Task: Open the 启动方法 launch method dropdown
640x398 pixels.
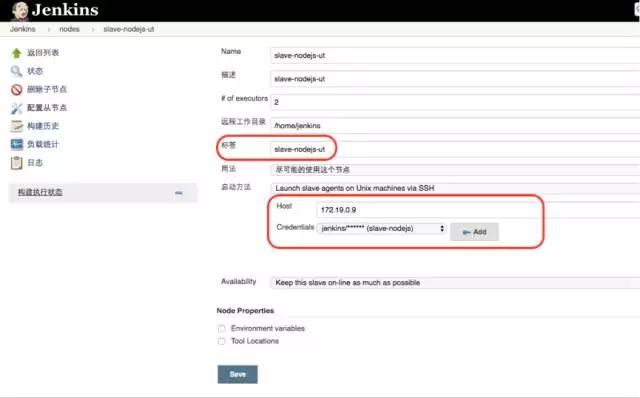Action: 455,188
